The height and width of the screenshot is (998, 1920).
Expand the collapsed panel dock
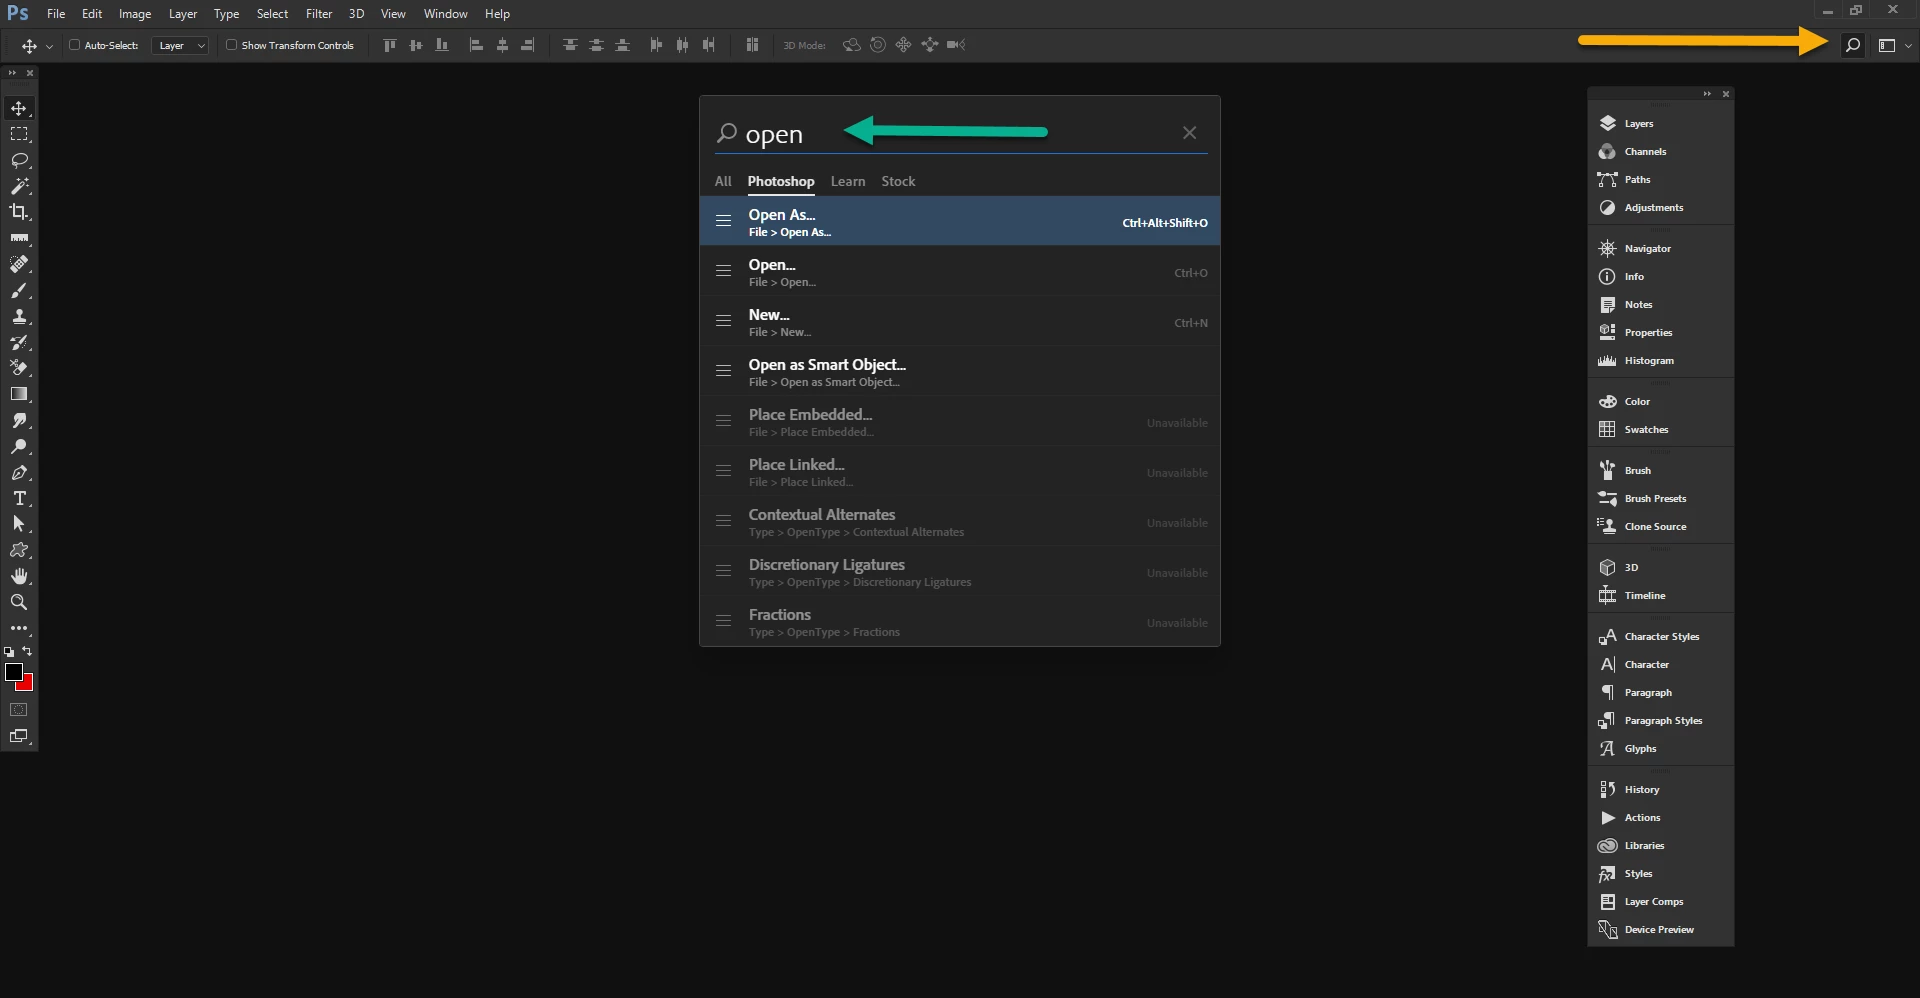tap(1707, 94)
